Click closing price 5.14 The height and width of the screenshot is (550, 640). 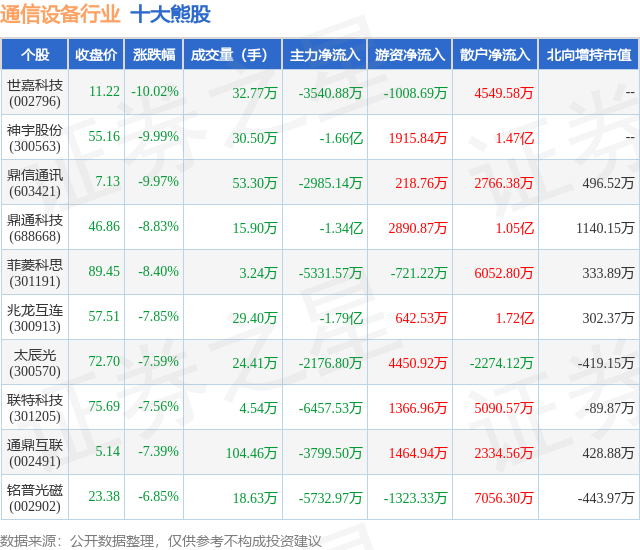tap(108, 451)
